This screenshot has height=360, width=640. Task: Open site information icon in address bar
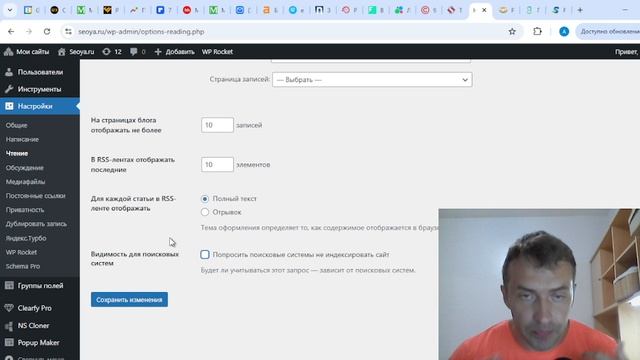(68, 31)
